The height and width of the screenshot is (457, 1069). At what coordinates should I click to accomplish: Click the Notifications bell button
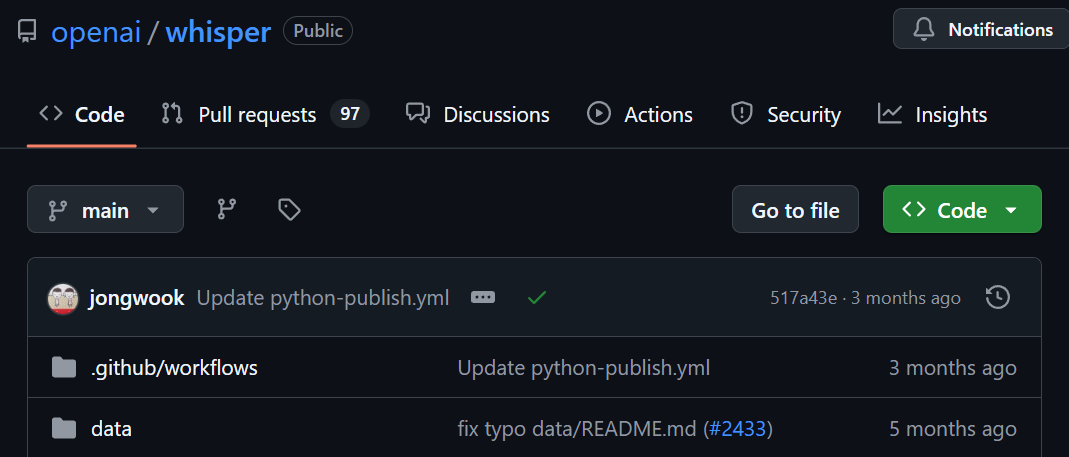coord(981,29)
